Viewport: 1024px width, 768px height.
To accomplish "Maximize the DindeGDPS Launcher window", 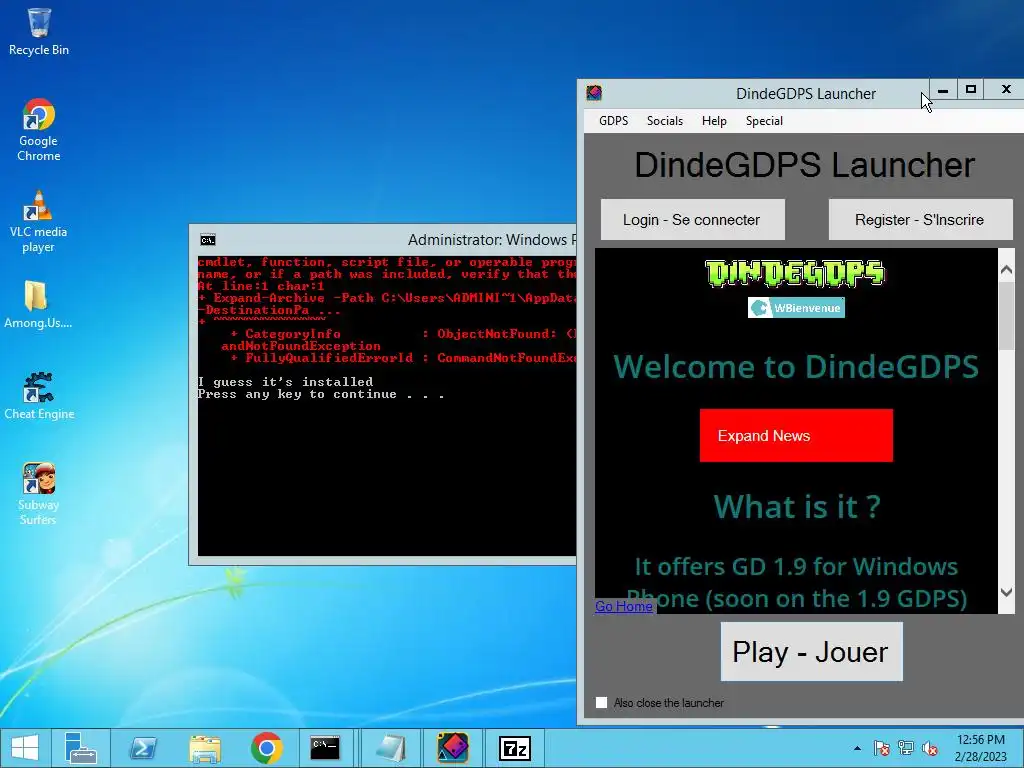I will (971, 90).
